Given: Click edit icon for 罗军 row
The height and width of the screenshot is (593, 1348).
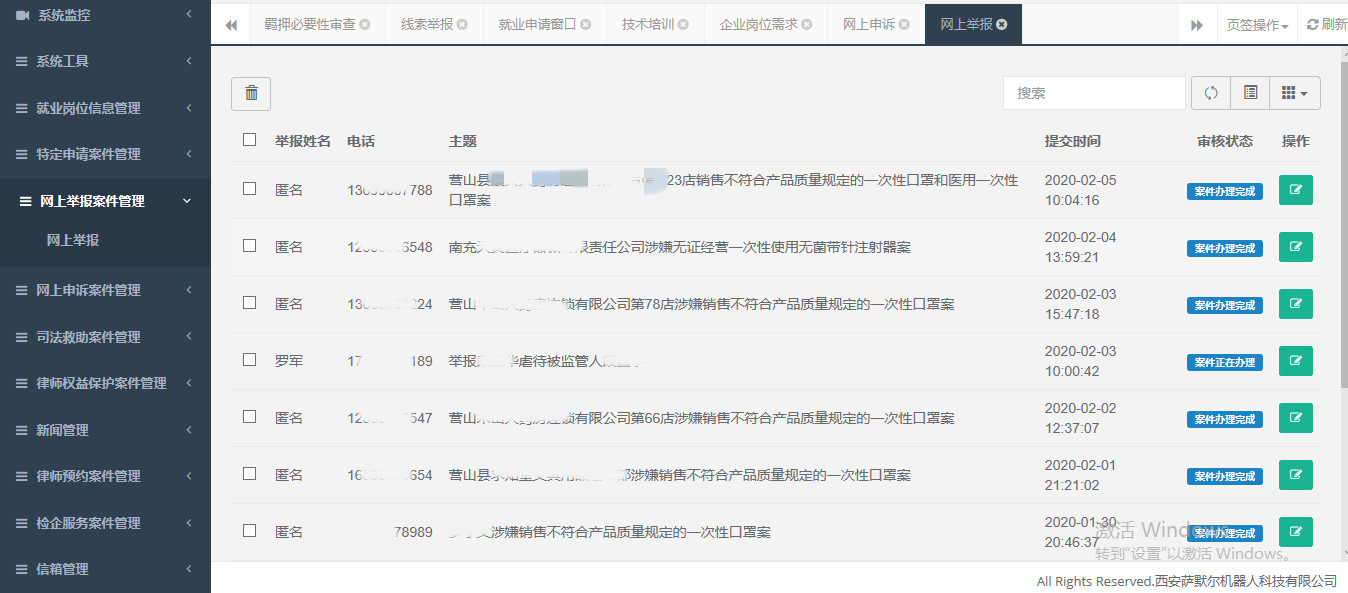Looking at the screenshot, I should coord(1295,361).
